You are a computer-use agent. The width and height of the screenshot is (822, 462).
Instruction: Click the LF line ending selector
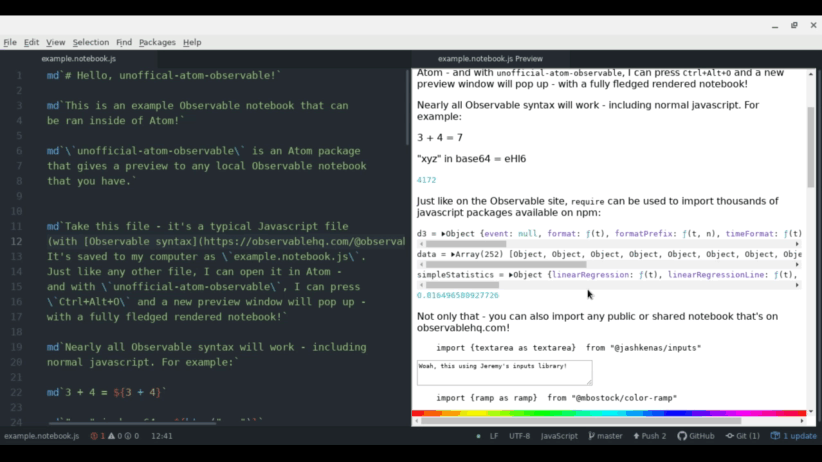pyautogui.click(x=494, y=436)
